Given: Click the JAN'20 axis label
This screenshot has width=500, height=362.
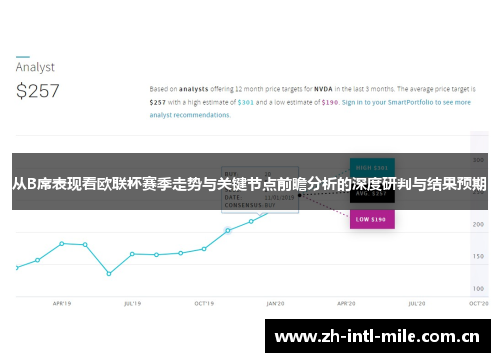Looking at the screenshot, I should click(275, 304).
